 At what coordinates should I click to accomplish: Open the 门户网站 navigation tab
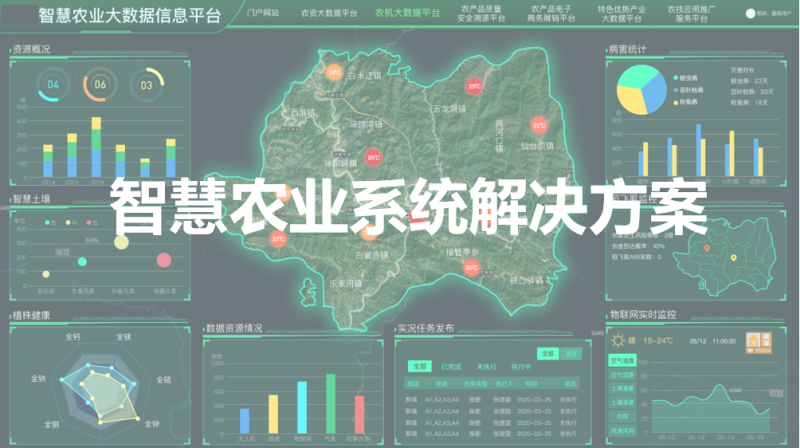click(x=262, y=14)
